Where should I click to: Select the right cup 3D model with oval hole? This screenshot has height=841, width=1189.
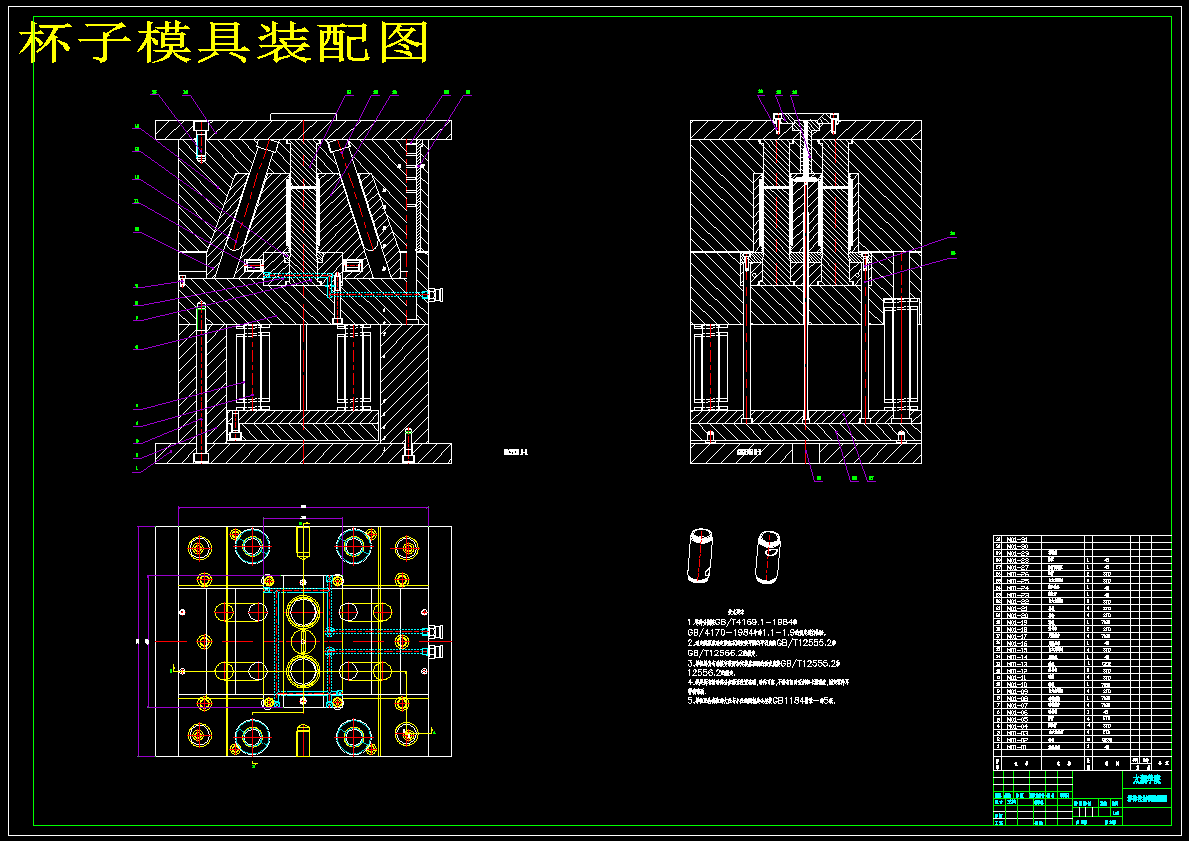click(x=769, y=557)
